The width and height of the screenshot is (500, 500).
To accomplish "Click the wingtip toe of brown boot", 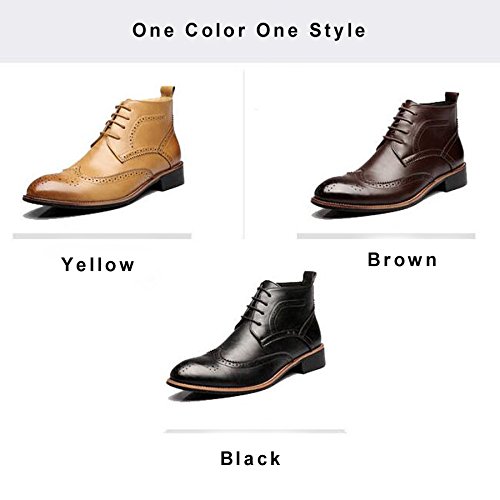I will click(x=333, y=188).
